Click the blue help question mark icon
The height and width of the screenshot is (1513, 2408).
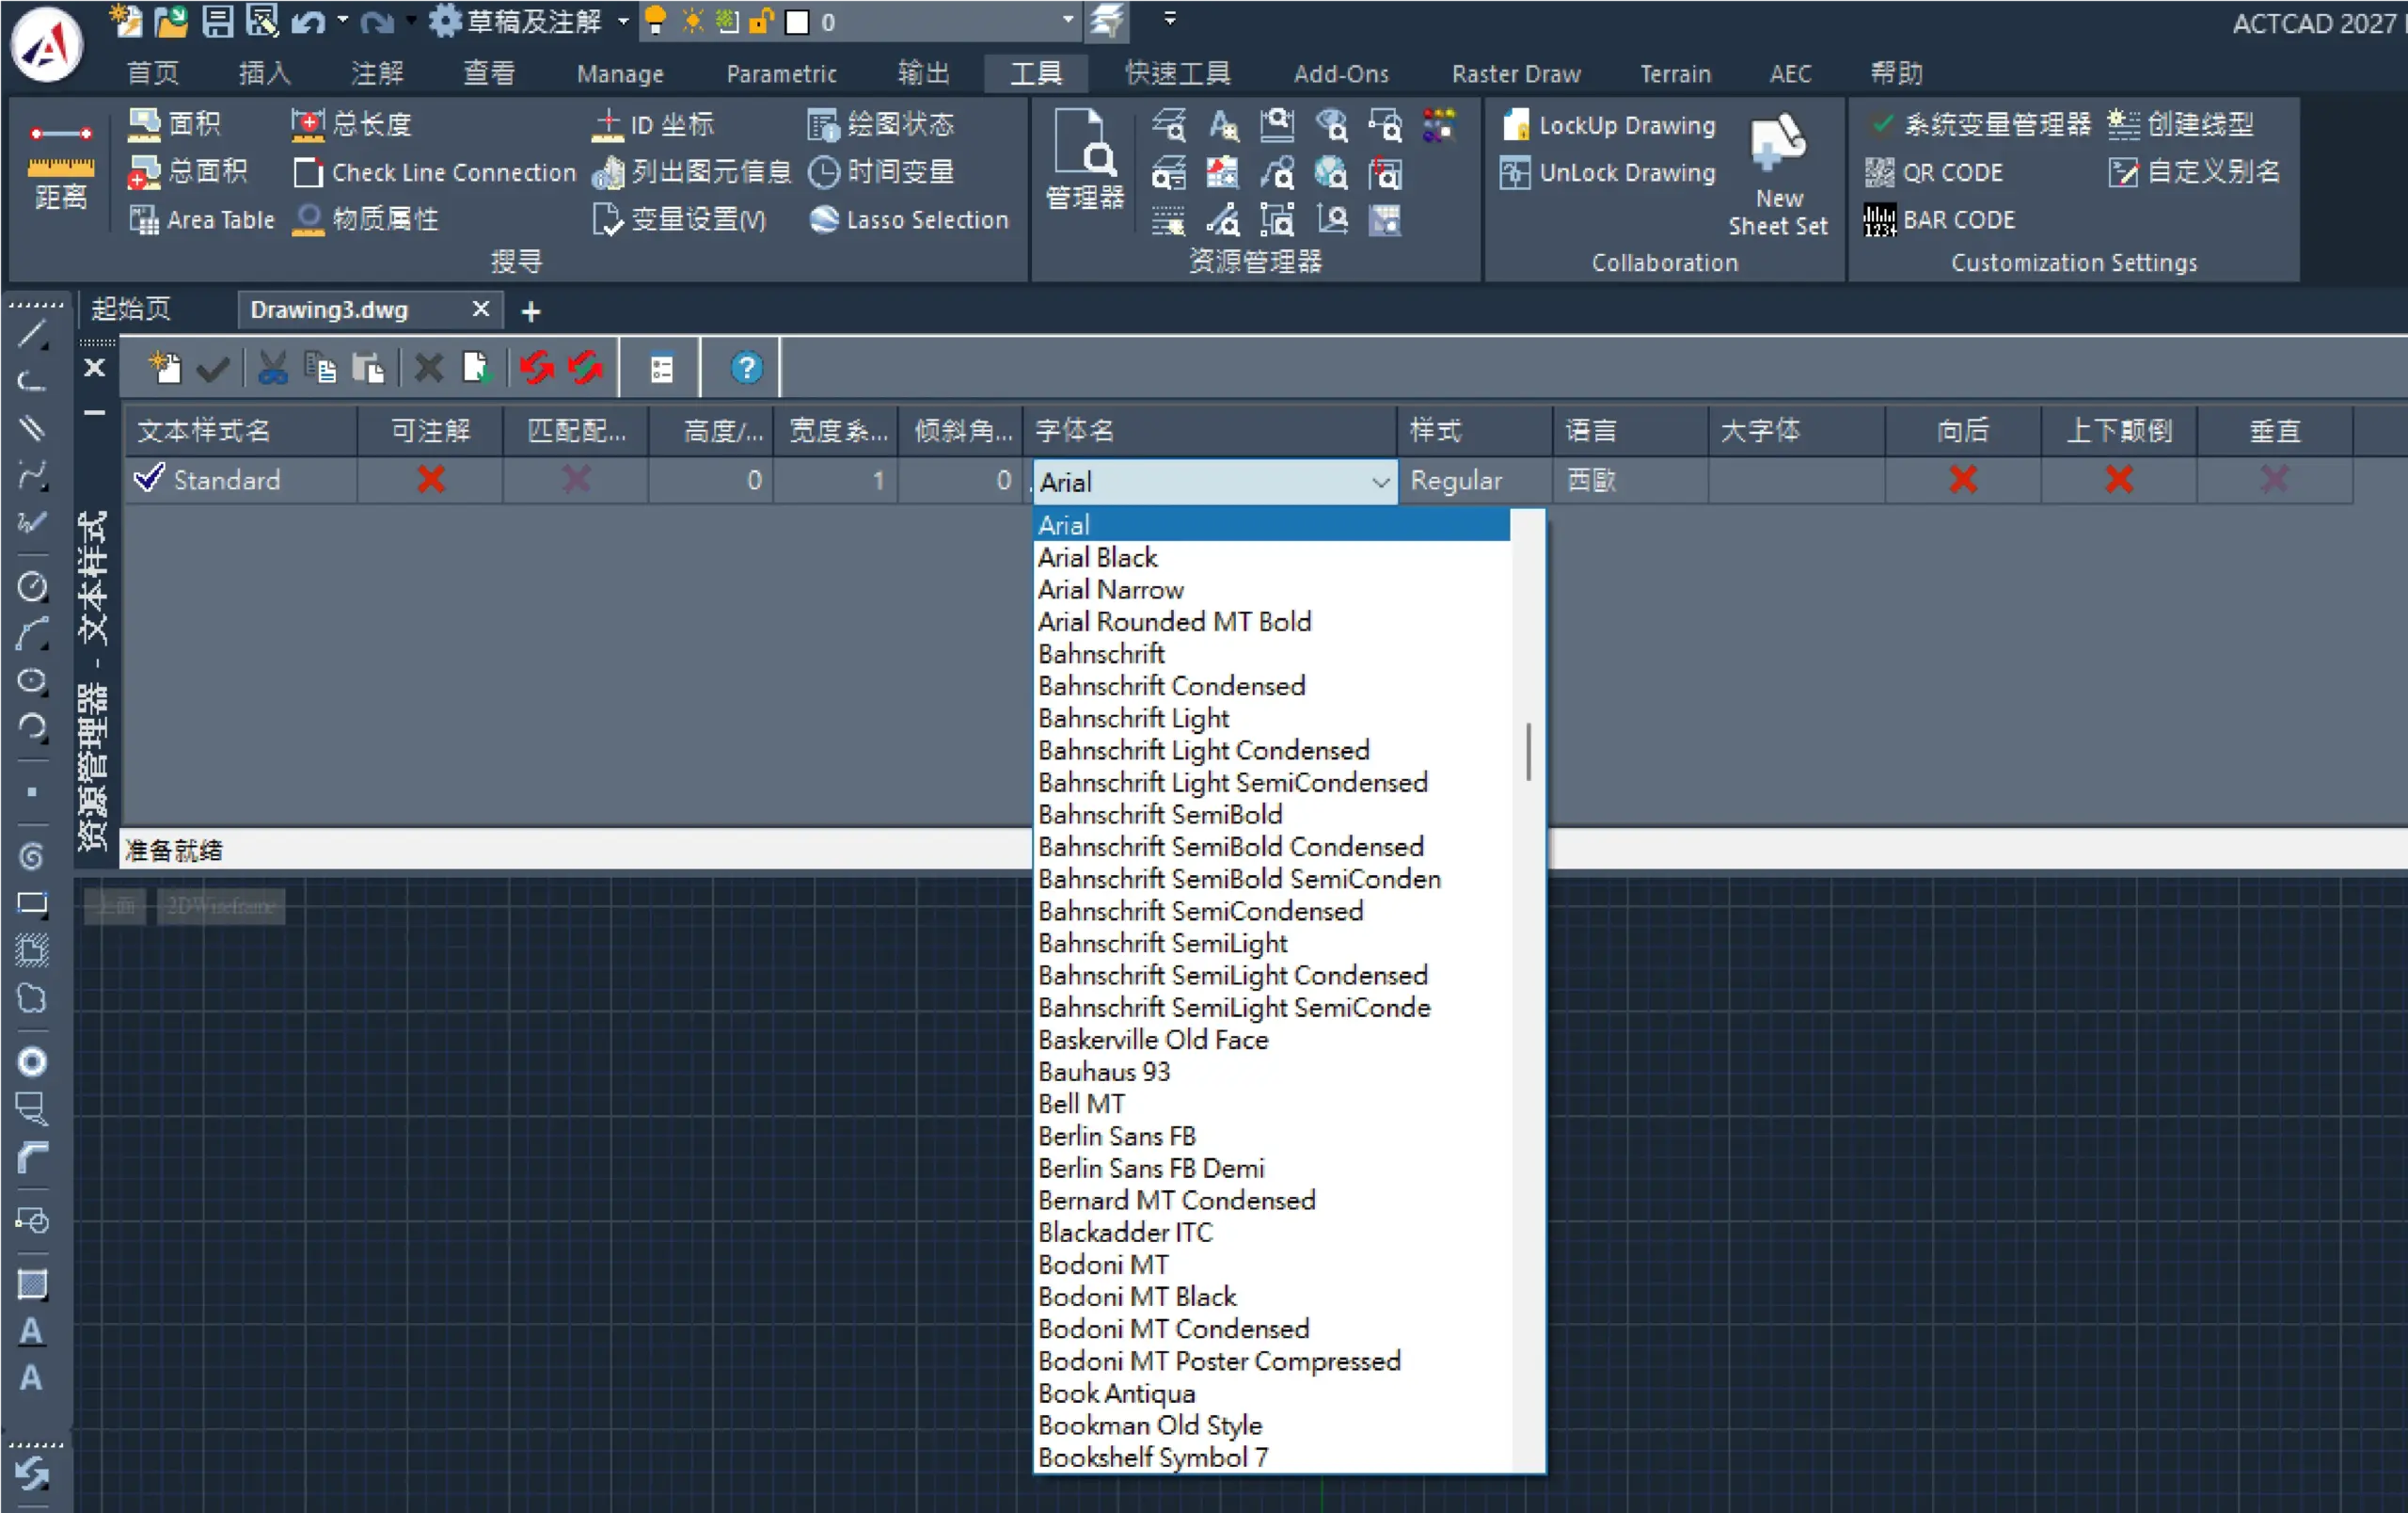click(x=746, y=368)
